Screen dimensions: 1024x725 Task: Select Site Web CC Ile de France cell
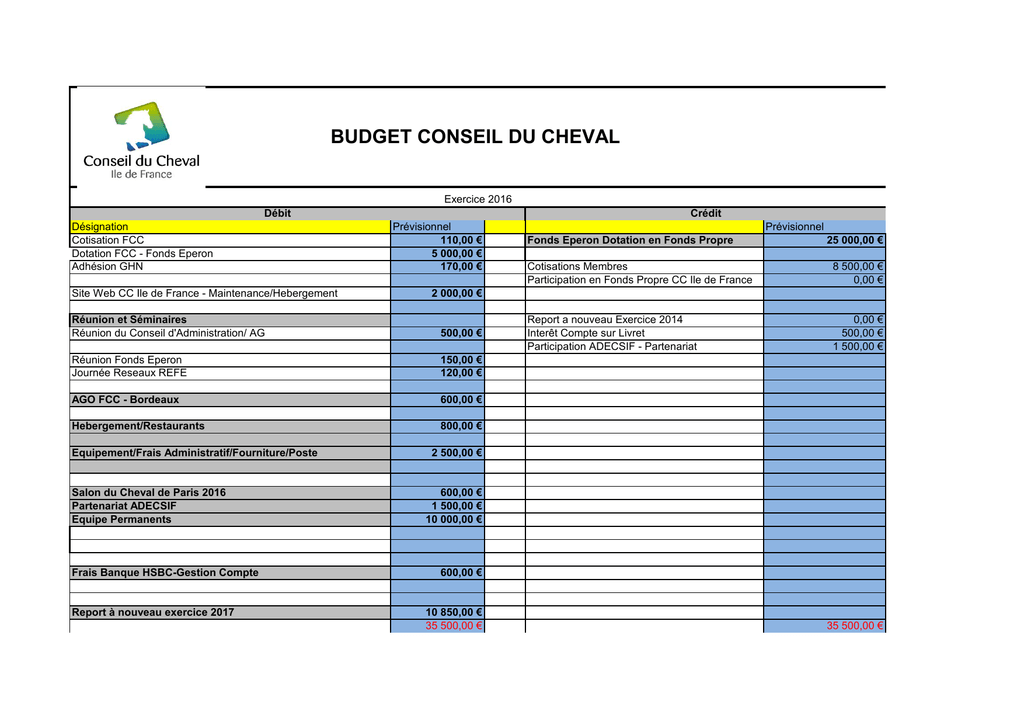coord(230,293)
